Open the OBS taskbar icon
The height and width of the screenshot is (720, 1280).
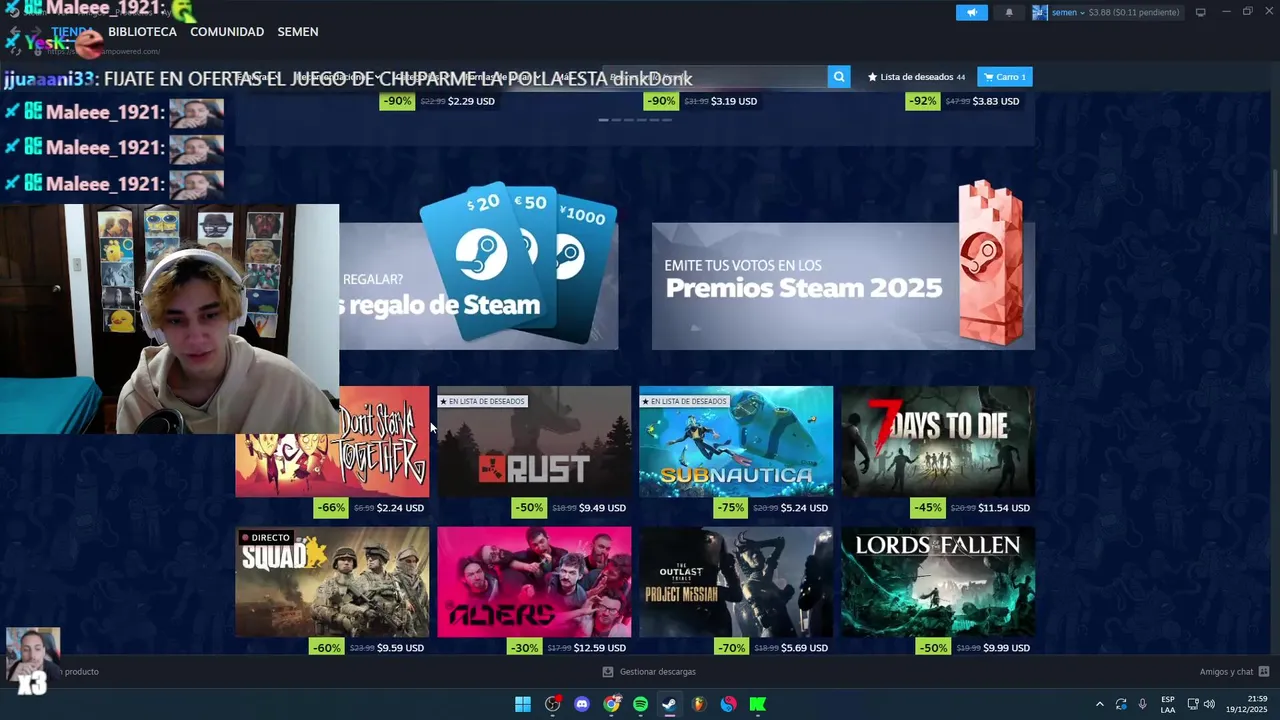point(553,704)
